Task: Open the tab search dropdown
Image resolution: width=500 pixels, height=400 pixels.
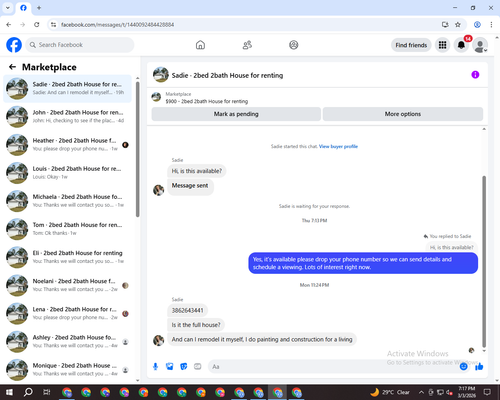Action: [x=8, y=8]
